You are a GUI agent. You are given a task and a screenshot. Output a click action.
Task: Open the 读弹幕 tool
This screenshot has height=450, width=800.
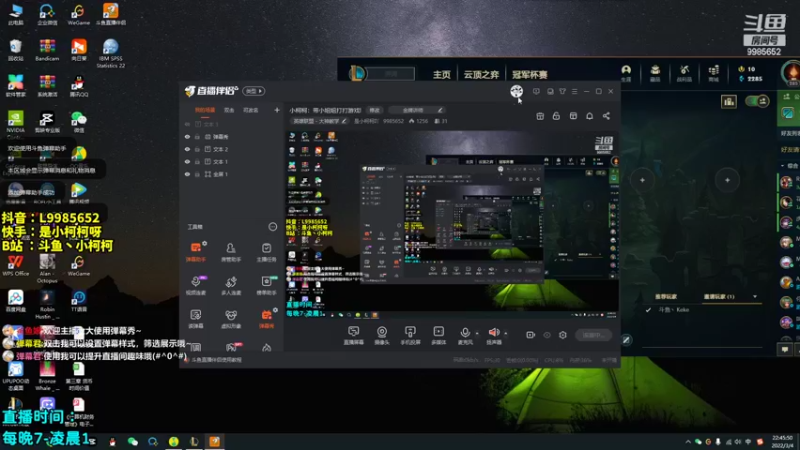tap(195, 318)
